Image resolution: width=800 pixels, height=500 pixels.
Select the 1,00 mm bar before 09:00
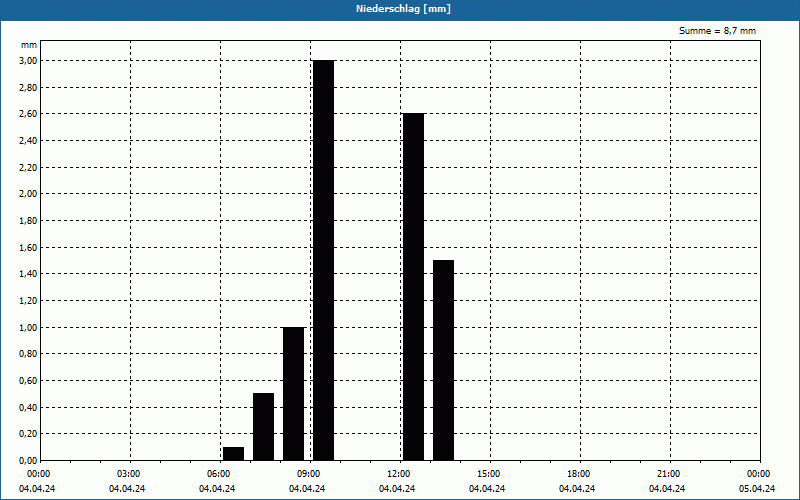tap(293, 393)
